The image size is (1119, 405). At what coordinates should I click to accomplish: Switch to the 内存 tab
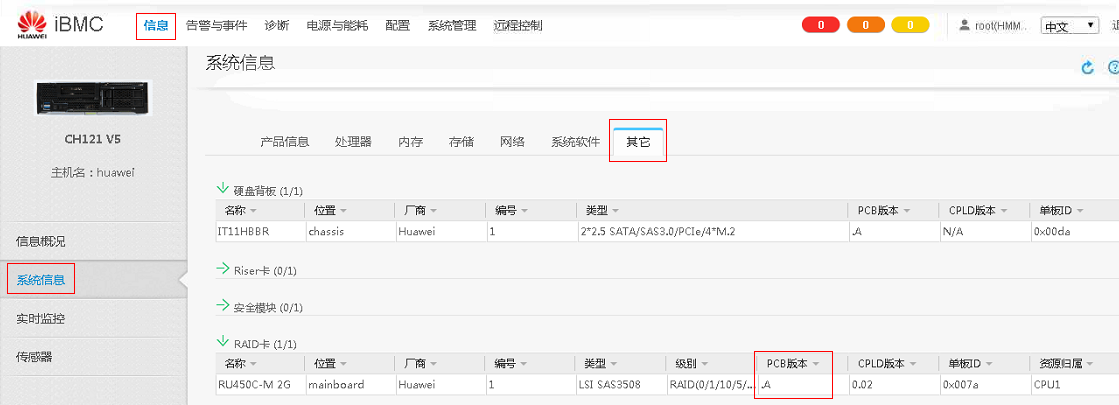[x=410, y=142]
